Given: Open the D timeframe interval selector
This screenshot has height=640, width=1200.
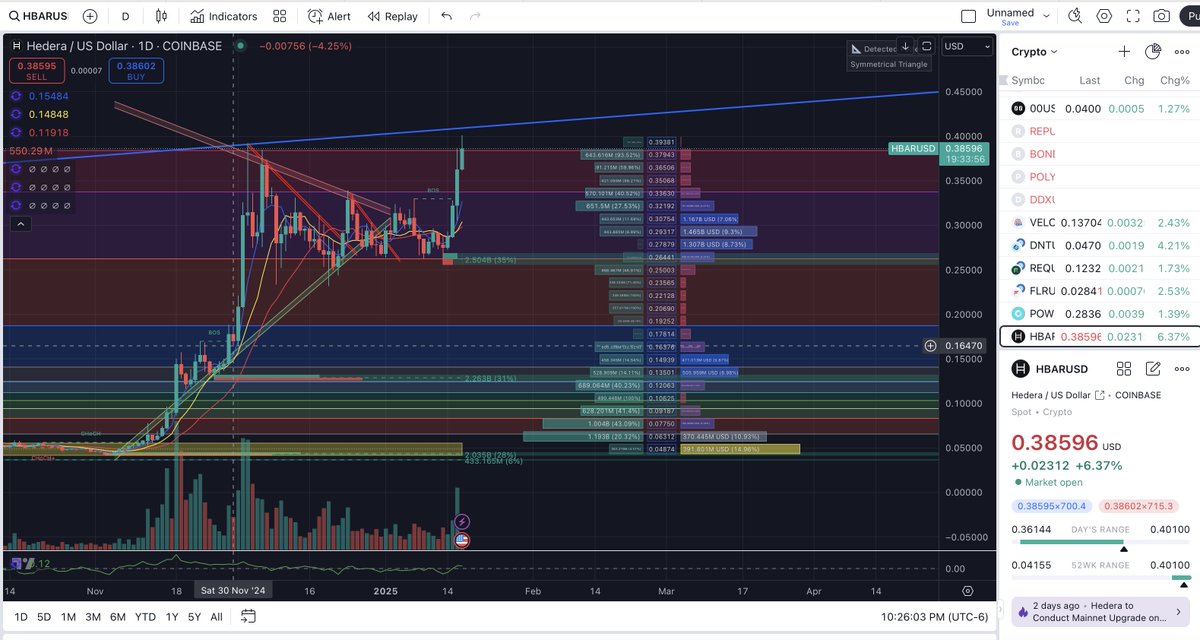Looking at the screenshot, I should coord(125,16).
